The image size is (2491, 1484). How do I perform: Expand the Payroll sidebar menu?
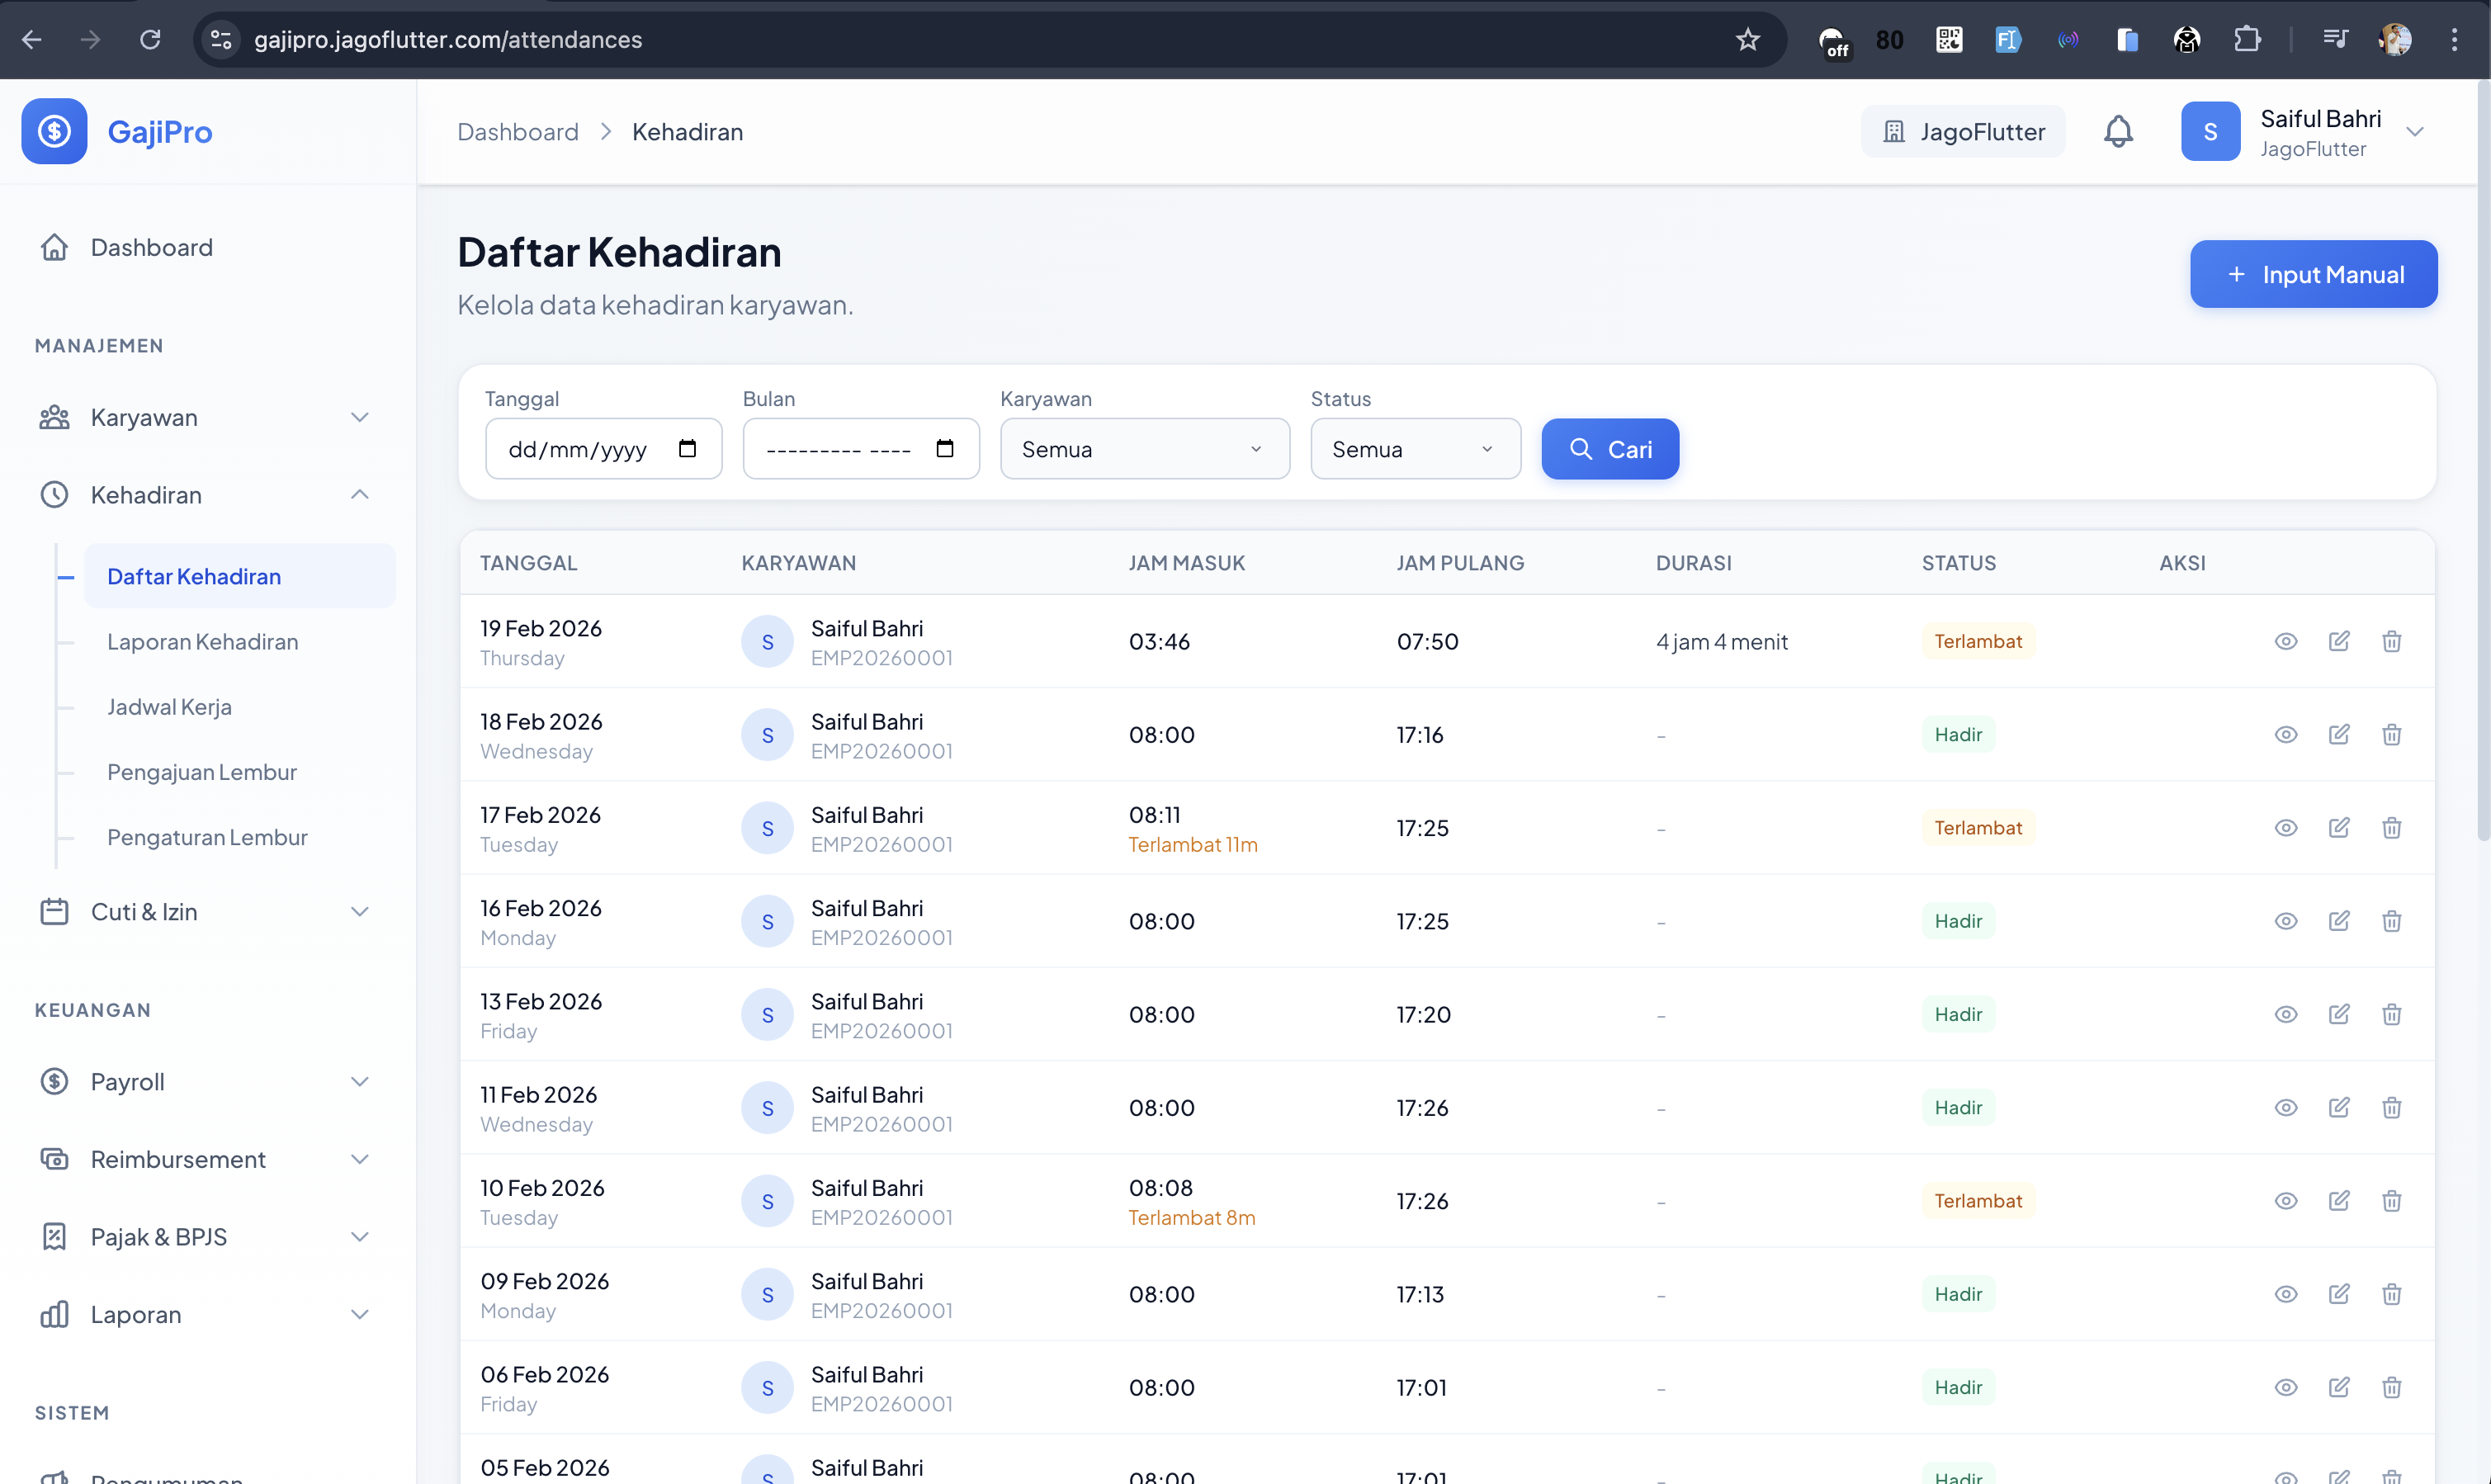tap(207, 1082)
